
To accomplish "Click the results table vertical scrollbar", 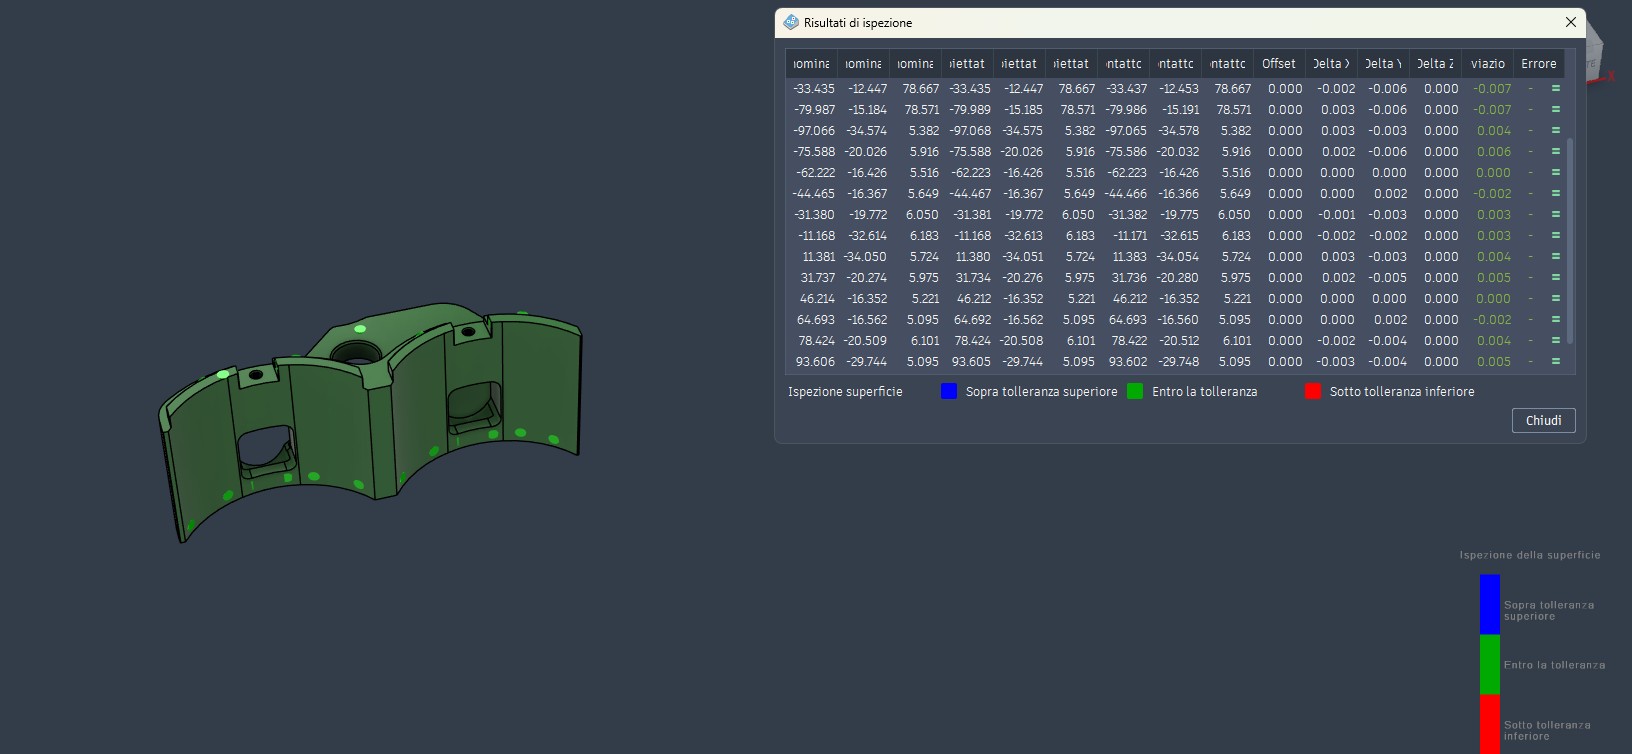I will click(x=1570, y=240).
